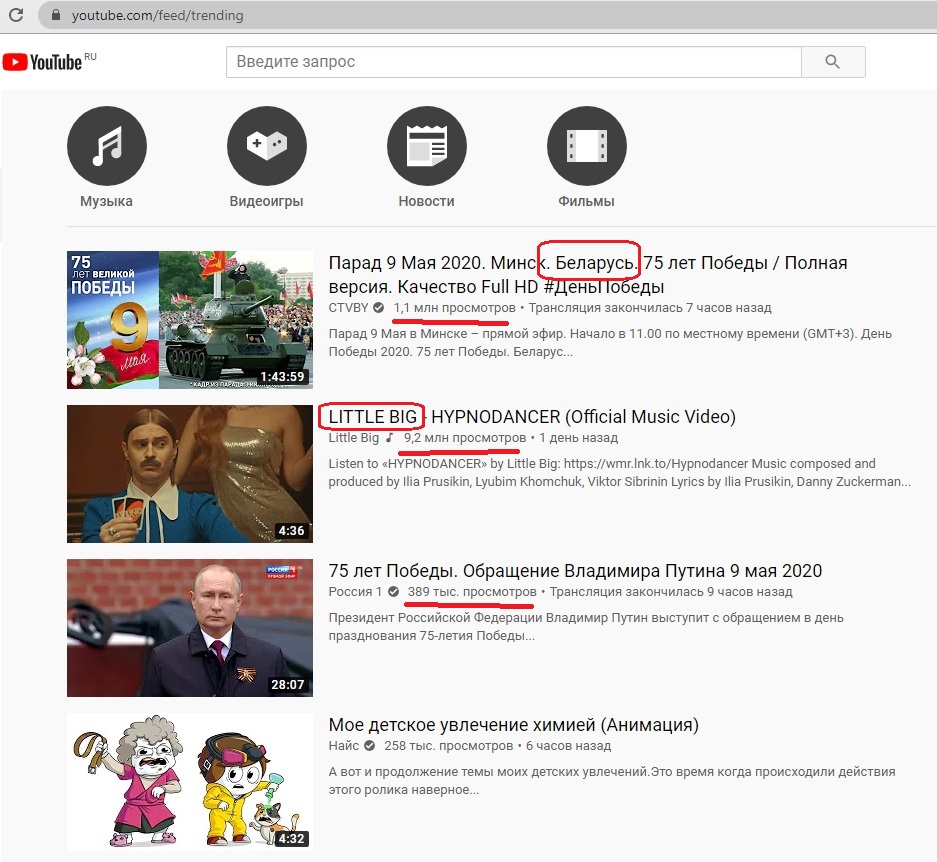Open the Putin address video thumbnail
This screenshot has width=937, height=862.
click(190, 628)
